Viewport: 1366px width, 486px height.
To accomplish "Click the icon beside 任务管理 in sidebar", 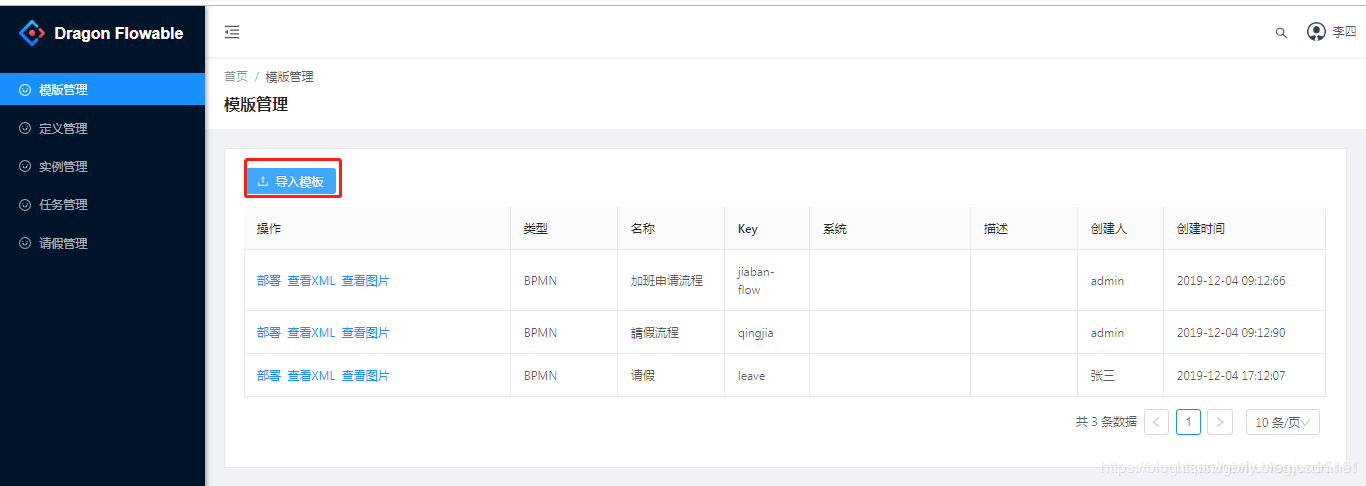I will (25, 205).
